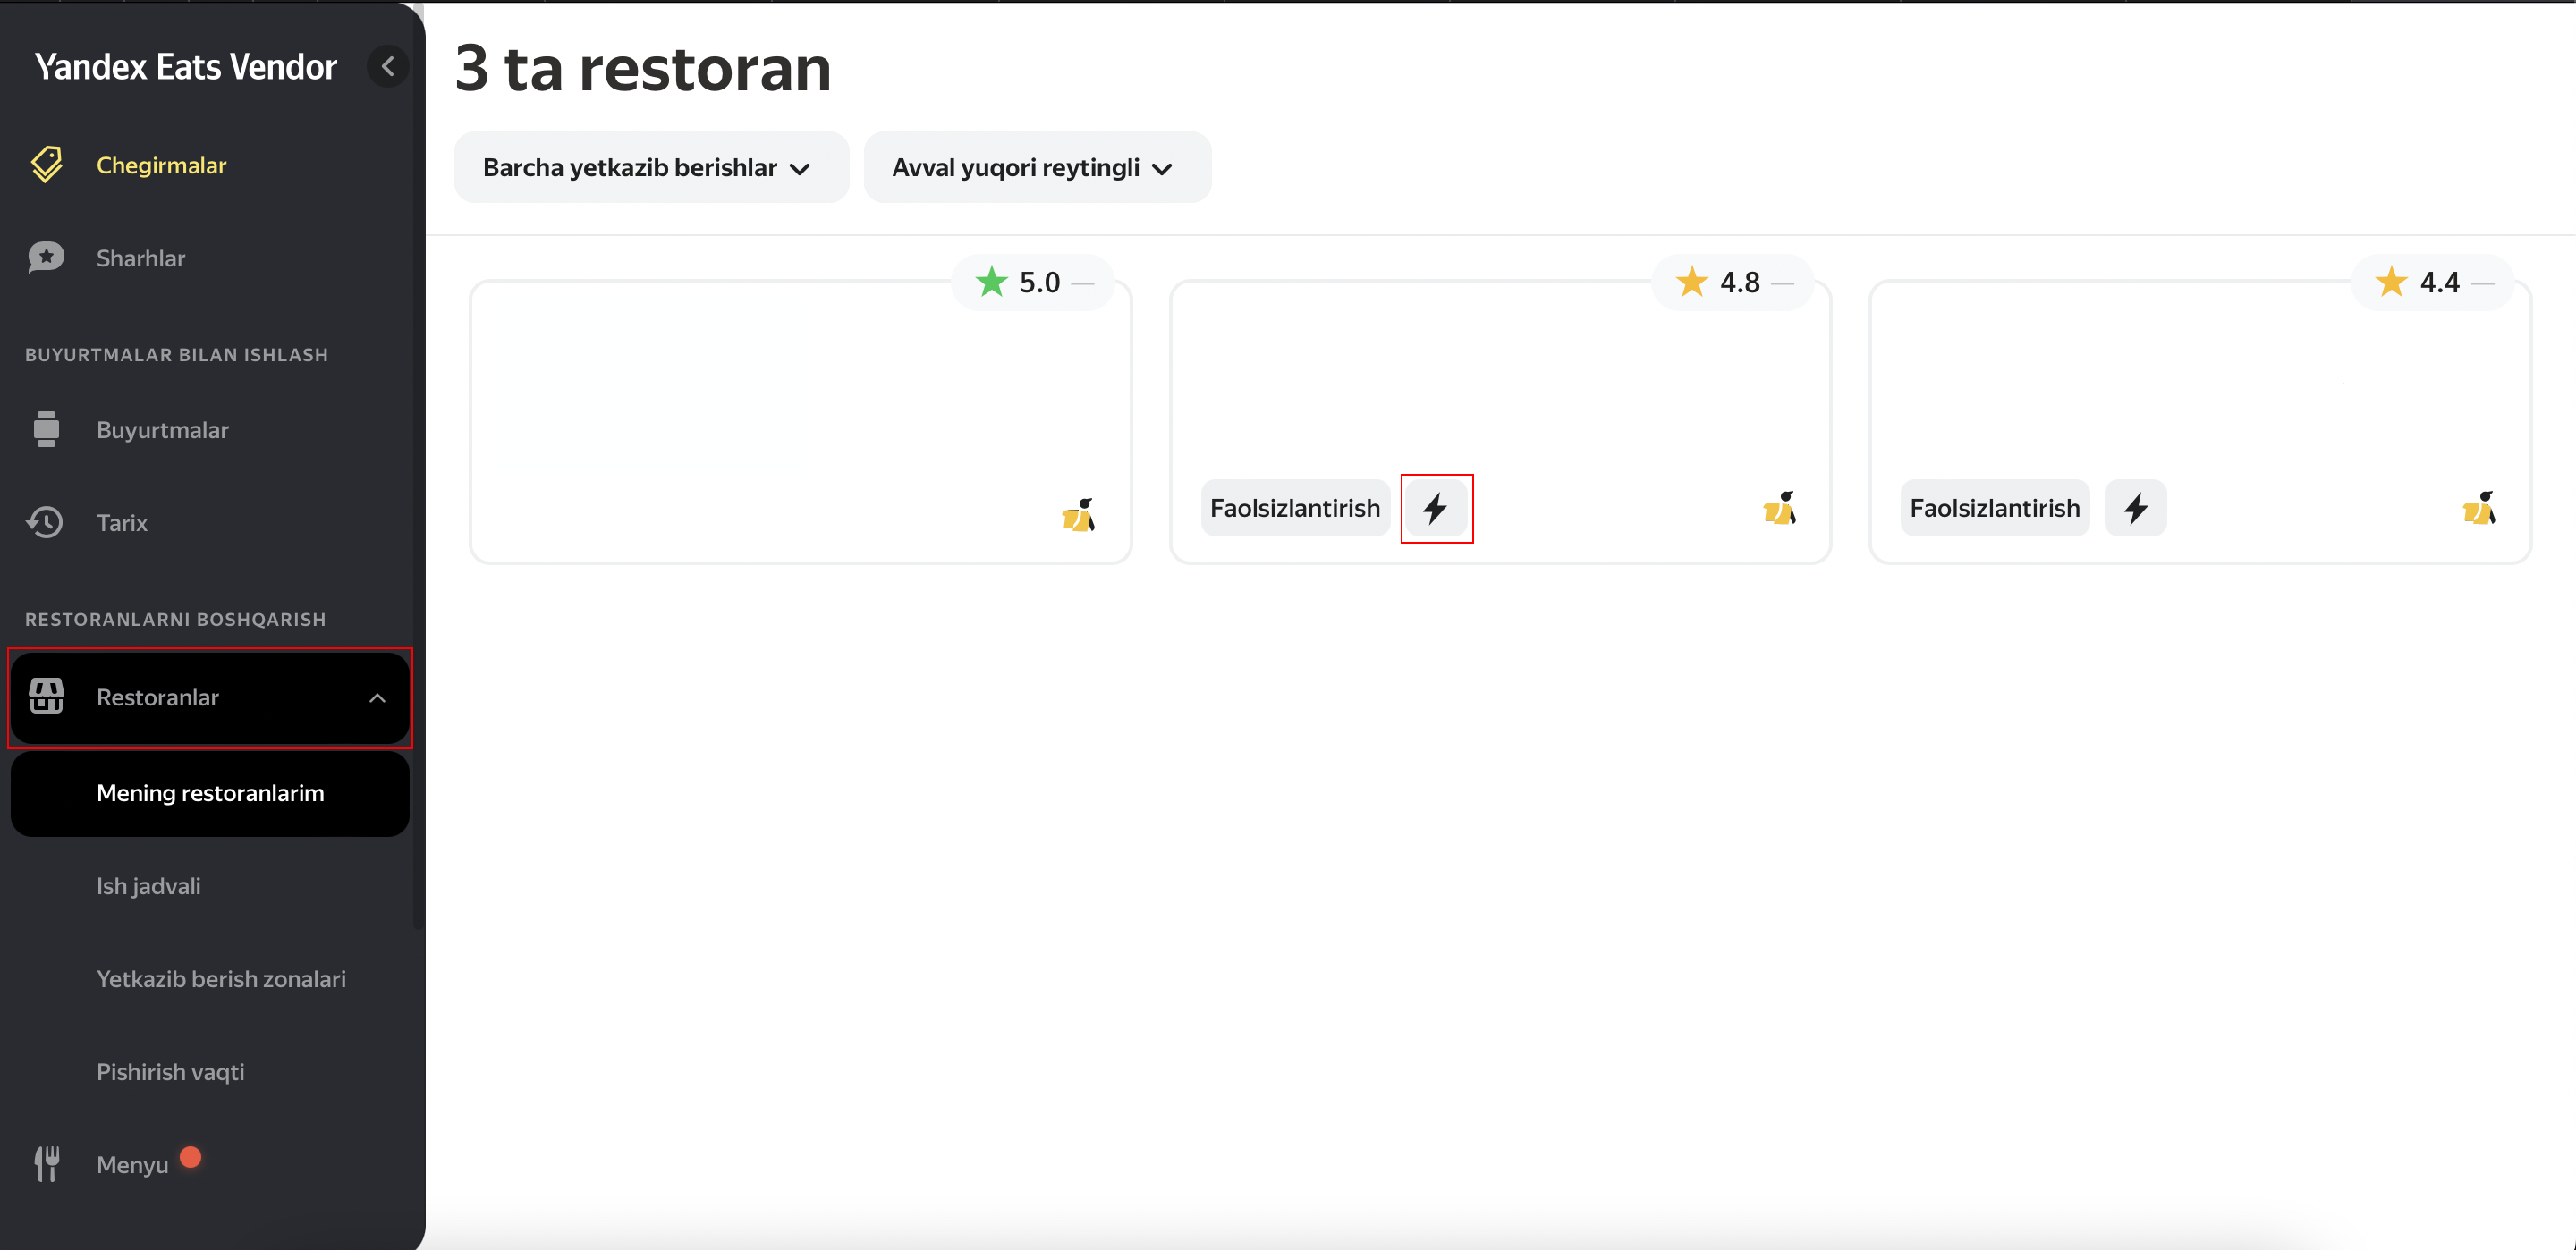Click courier icon on the 5.0 restaurant

click(x=1079, y=515)
